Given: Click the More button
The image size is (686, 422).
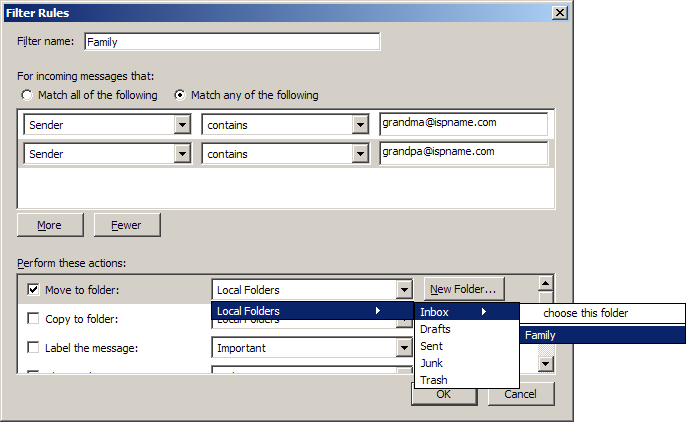Looking at the screenshot, I should click(49, 225).
